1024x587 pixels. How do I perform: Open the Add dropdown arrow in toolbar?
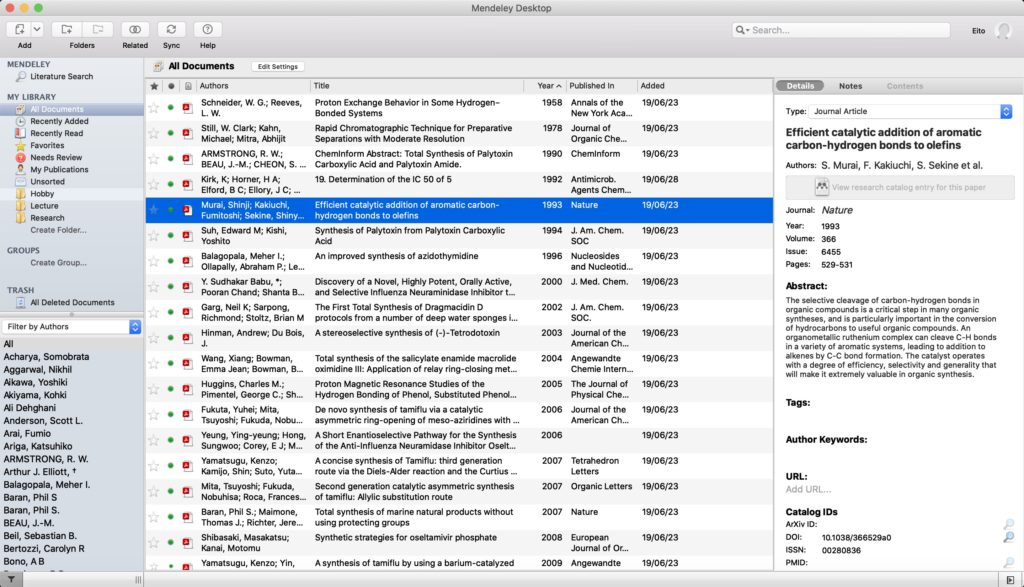pos(37,29)
